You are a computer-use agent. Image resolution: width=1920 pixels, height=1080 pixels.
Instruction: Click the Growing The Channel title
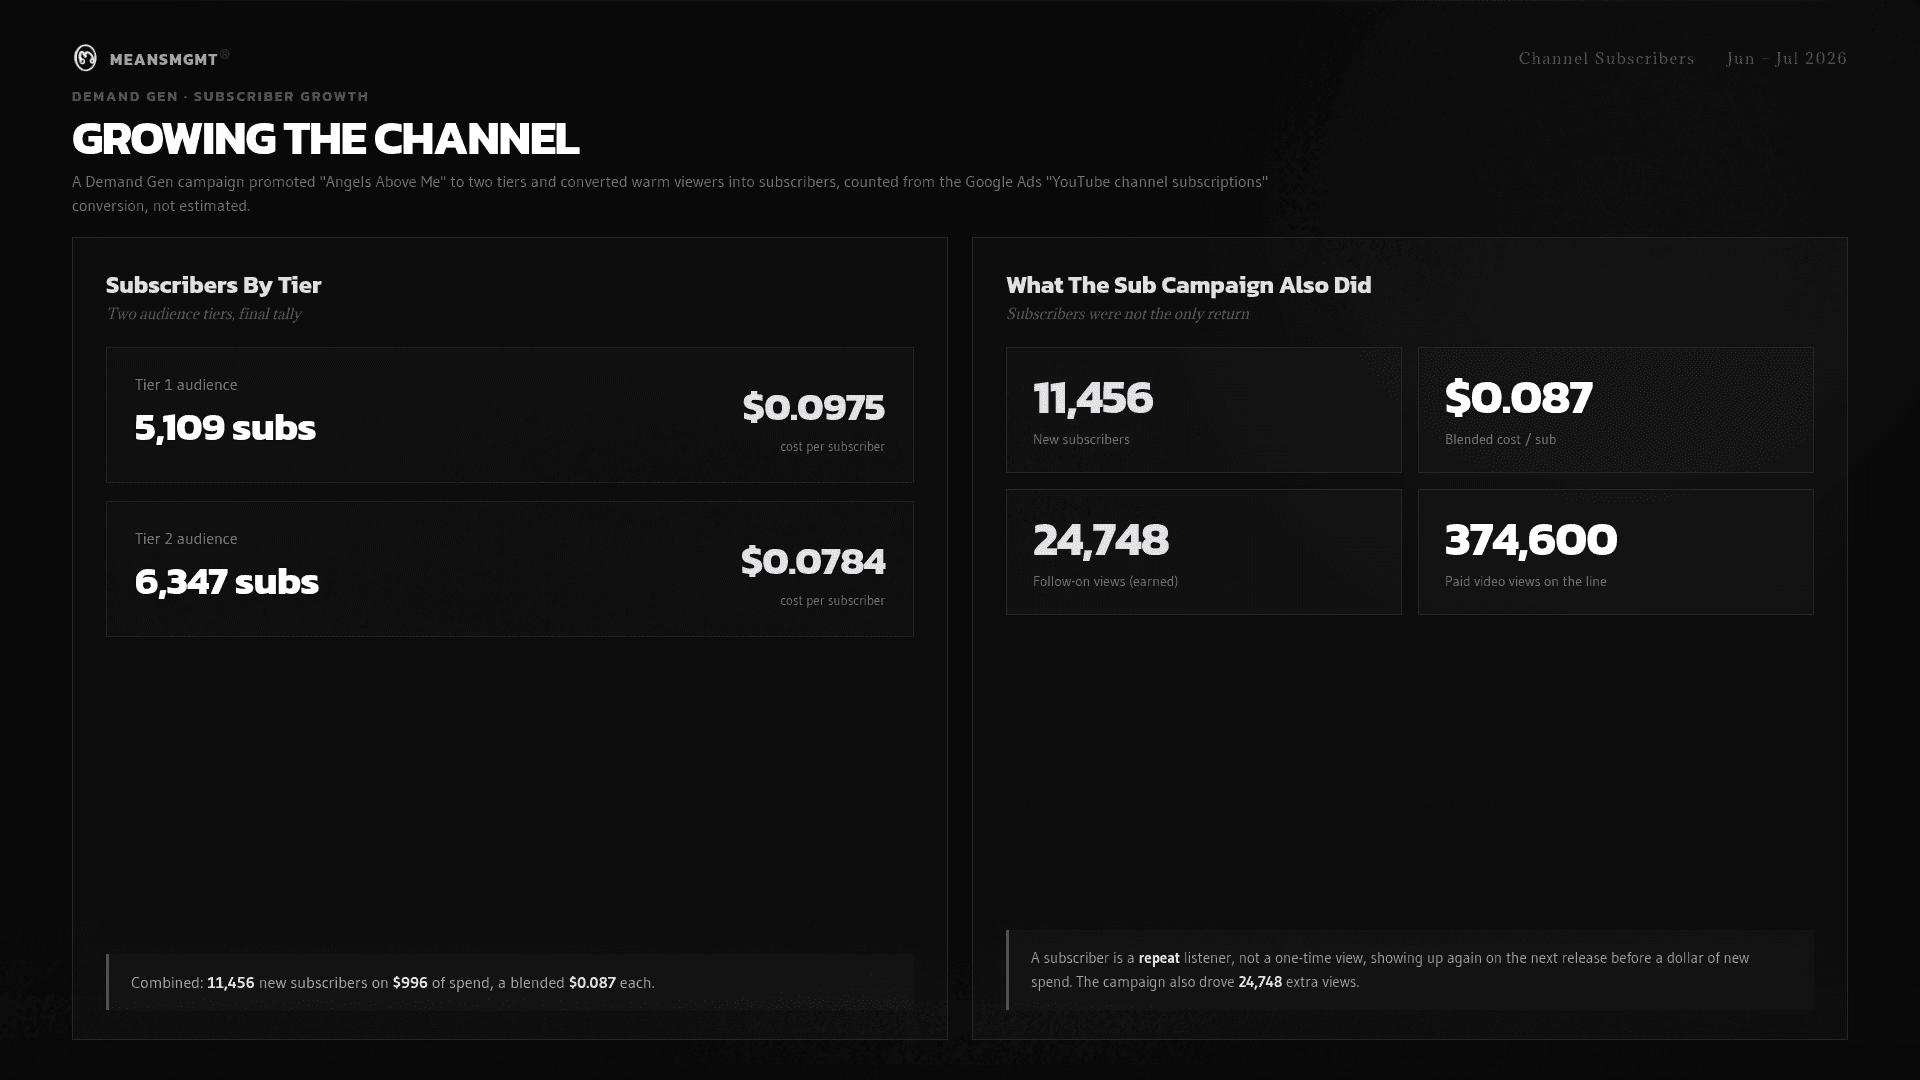coord(325,139)
